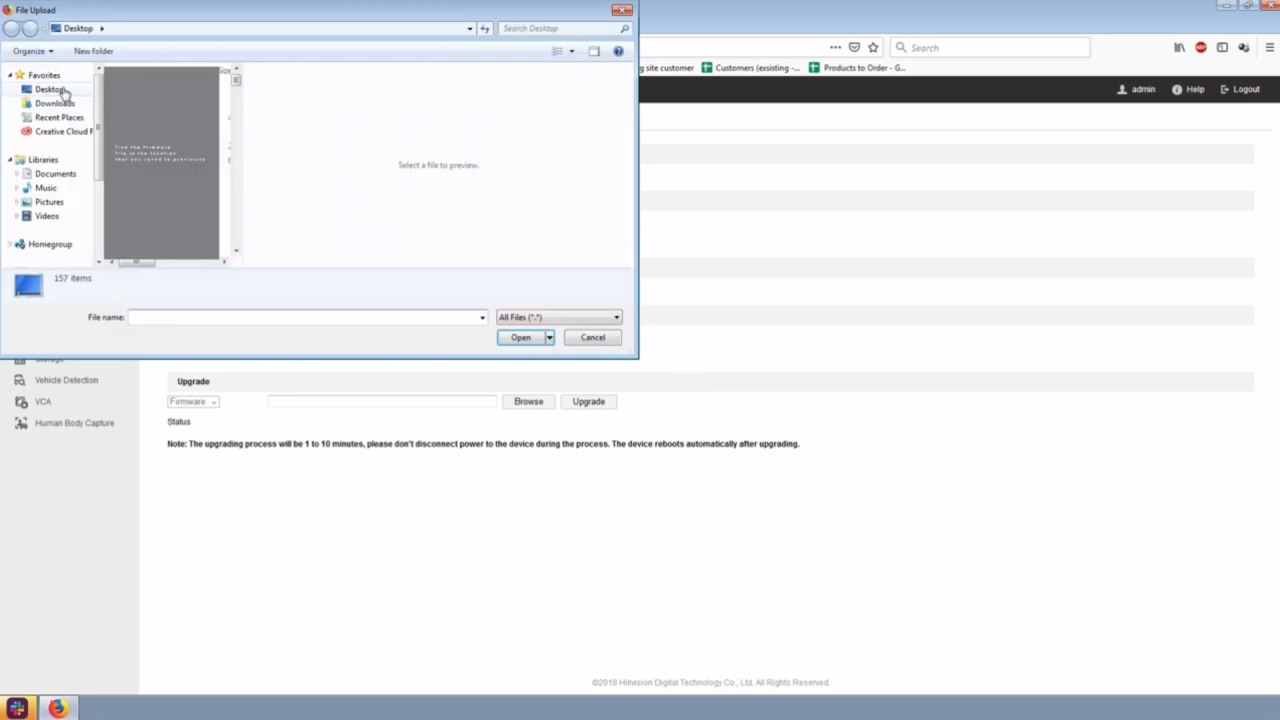Open Firefox from the taskbar

[57, 708]
